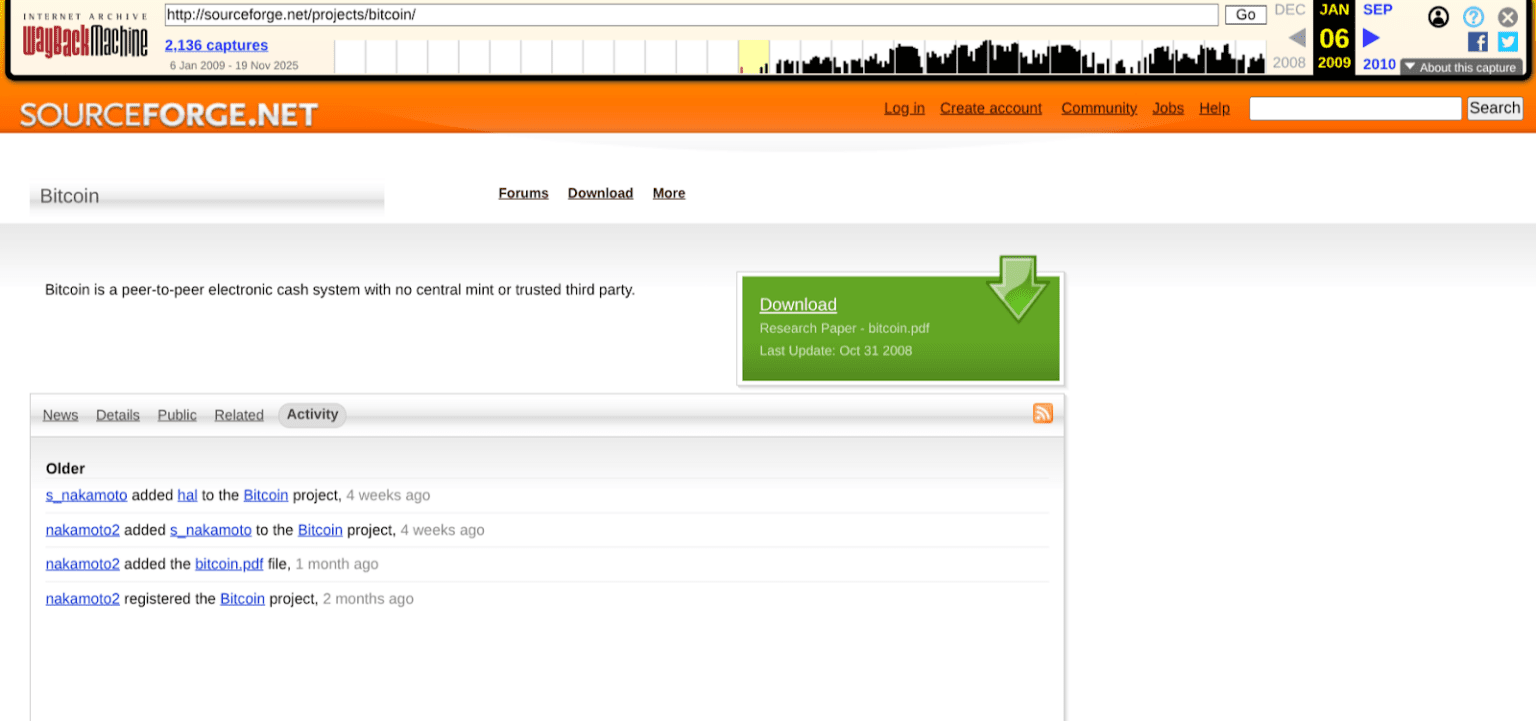Share capture via the Twitter icon
The width and height of the screenshot is (1536, 721).
[x=1507, y=42]
